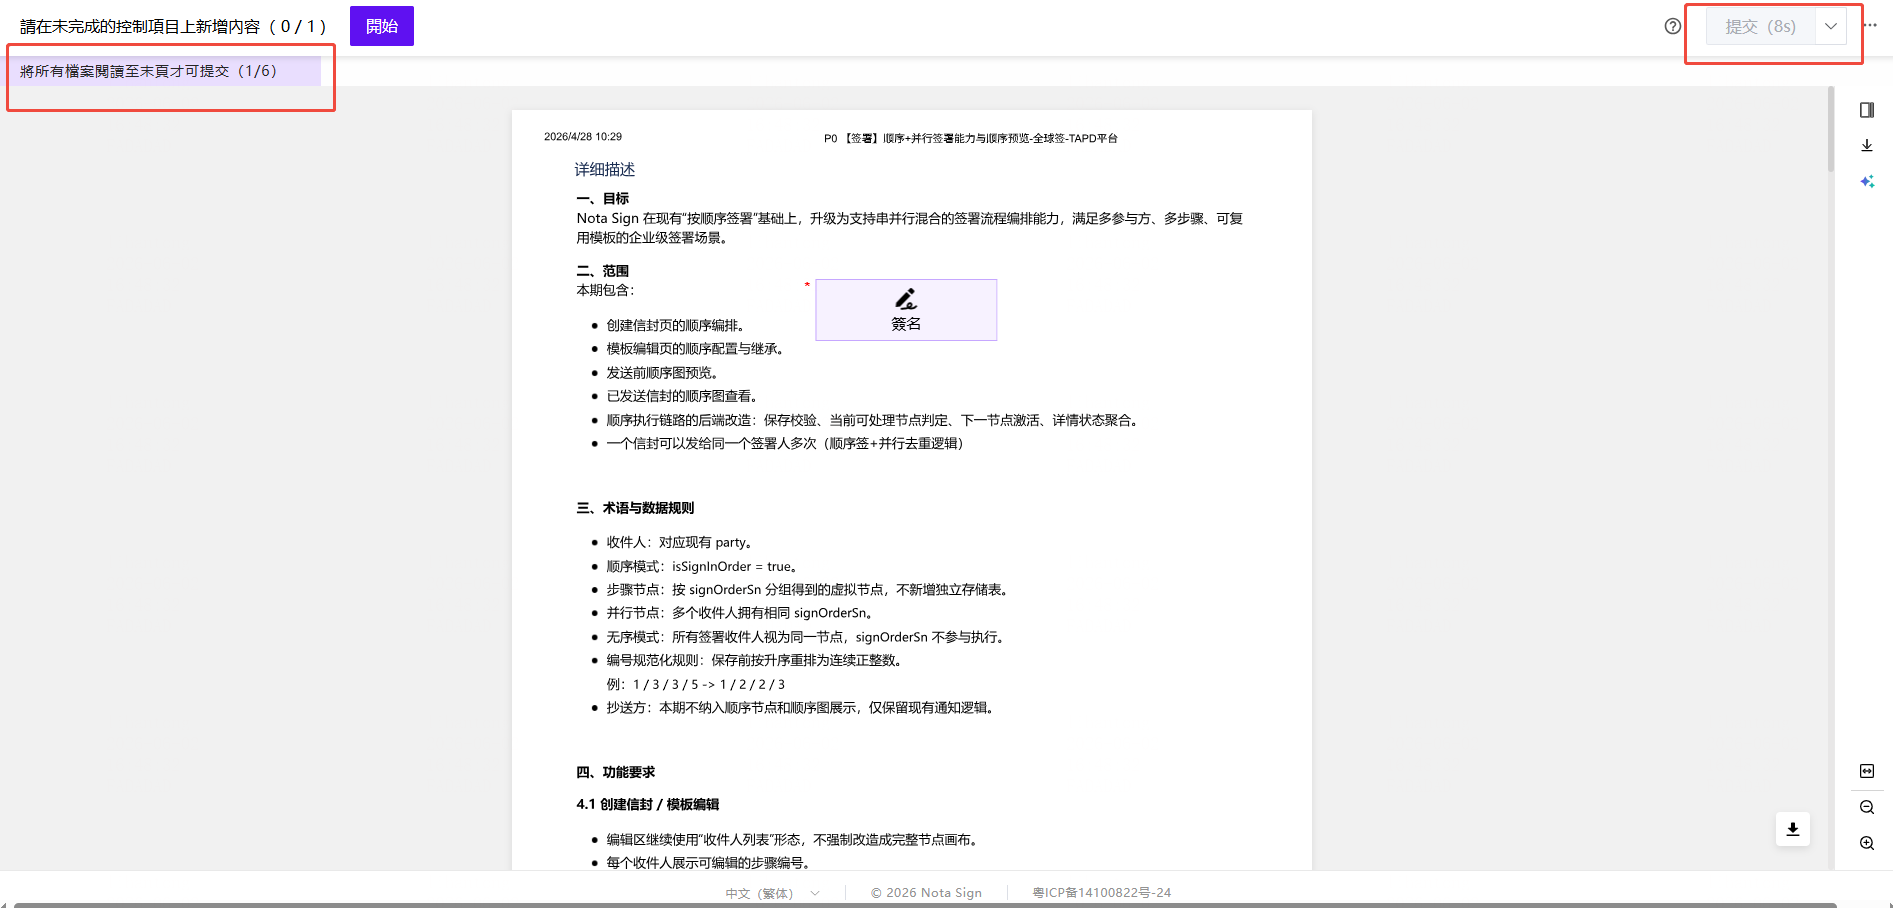Click the horizontal scrollbar at page bottom

(x=925, y=905)
